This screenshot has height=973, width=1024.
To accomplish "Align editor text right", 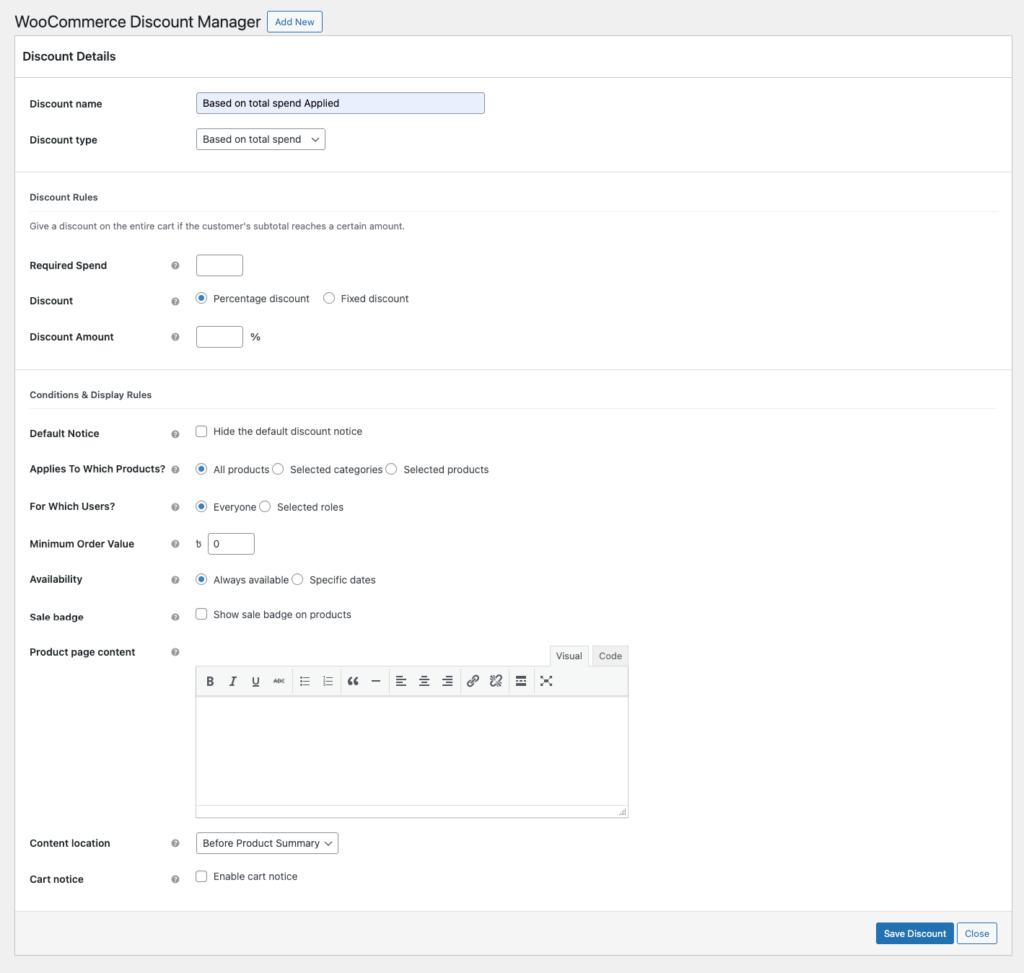I will 447,681.
